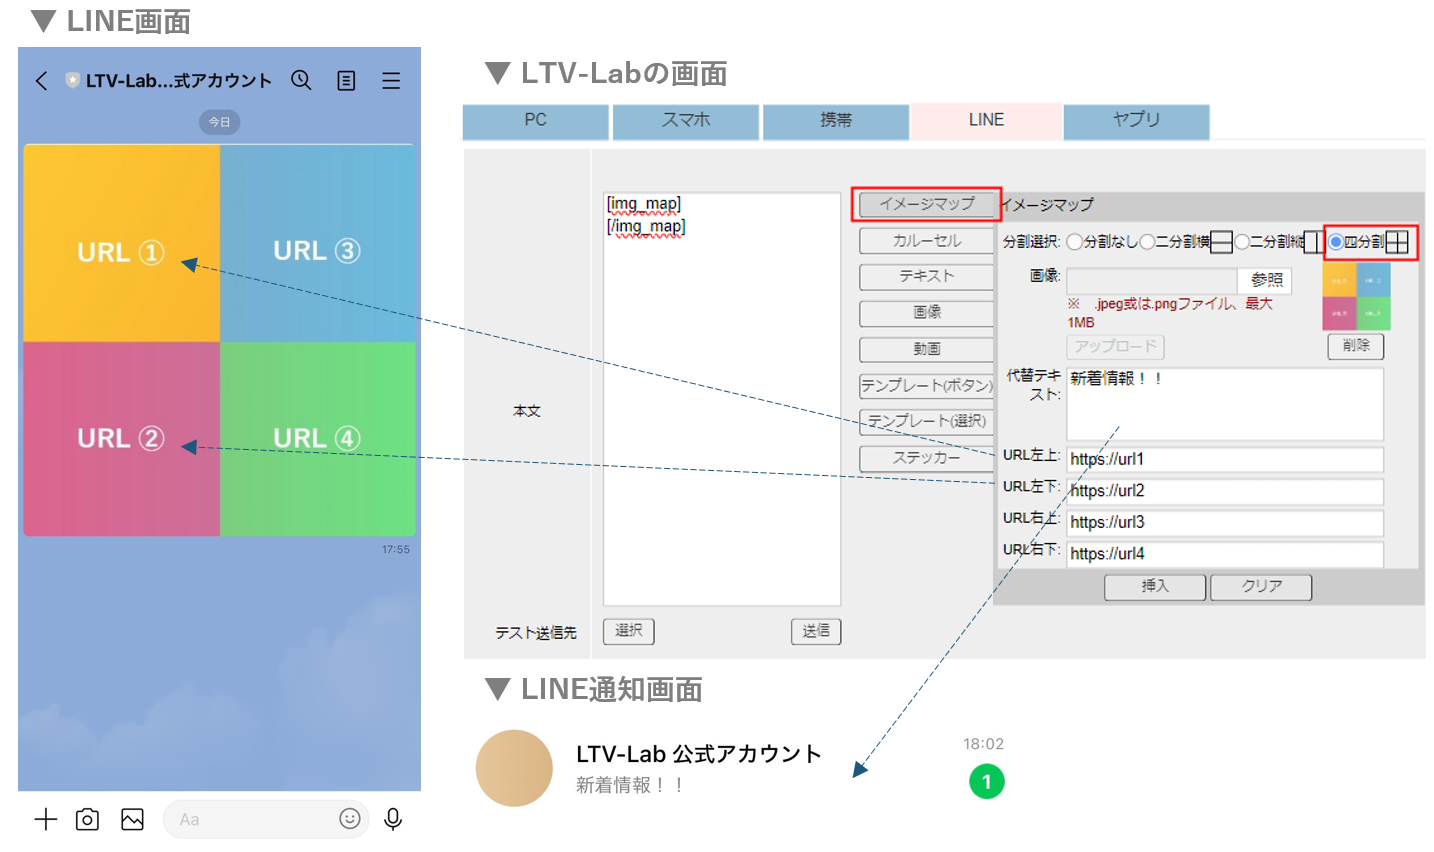Switch to the スマホ tab
Image resolution: width=1434 pixels, height=852 pixels.
[x=686, y=121]
